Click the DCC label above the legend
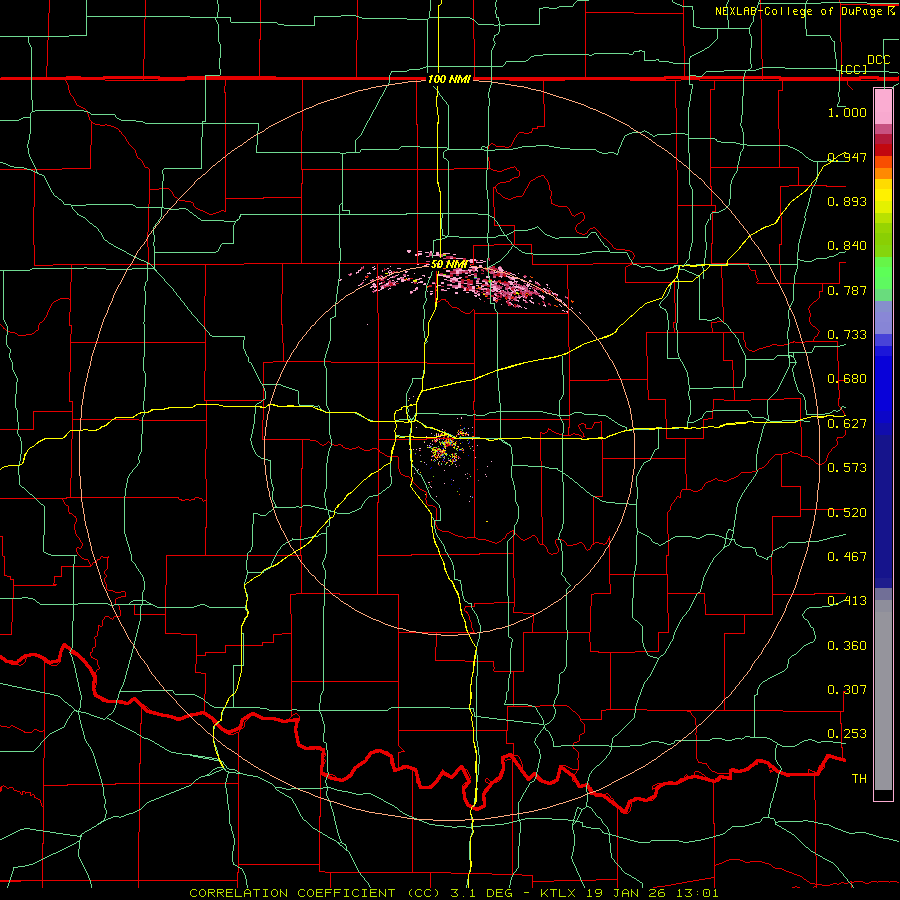Viewport: 900px width, 900px height. click(x=879, y=60)
